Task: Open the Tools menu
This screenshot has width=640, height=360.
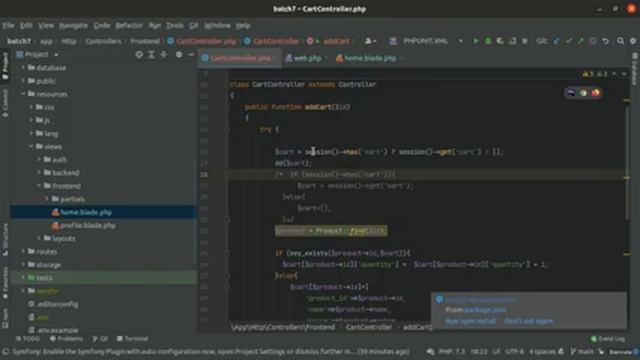Action: coord(175,25)
